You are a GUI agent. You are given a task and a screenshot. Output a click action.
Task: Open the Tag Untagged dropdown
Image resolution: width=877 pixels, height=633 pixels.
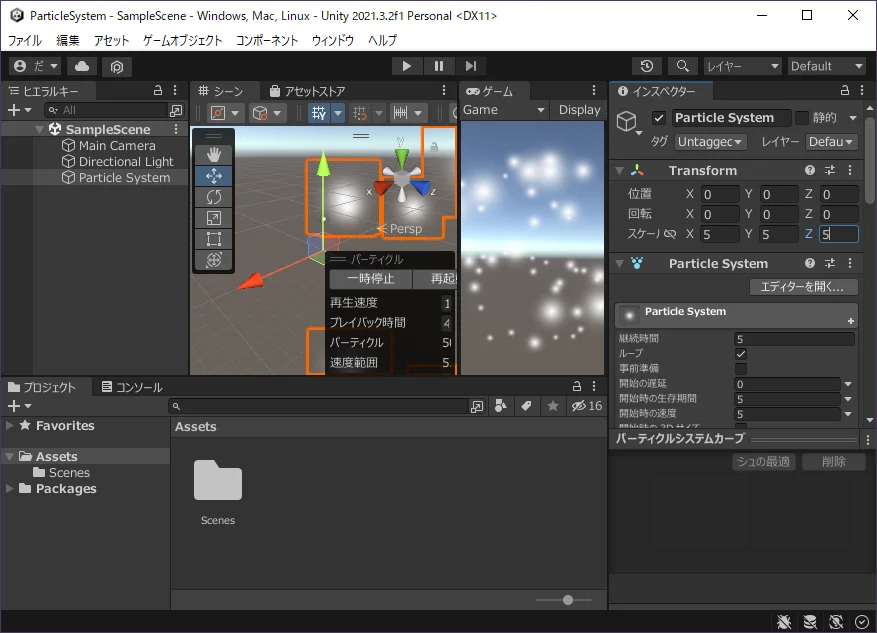click(x=709, y=142)
